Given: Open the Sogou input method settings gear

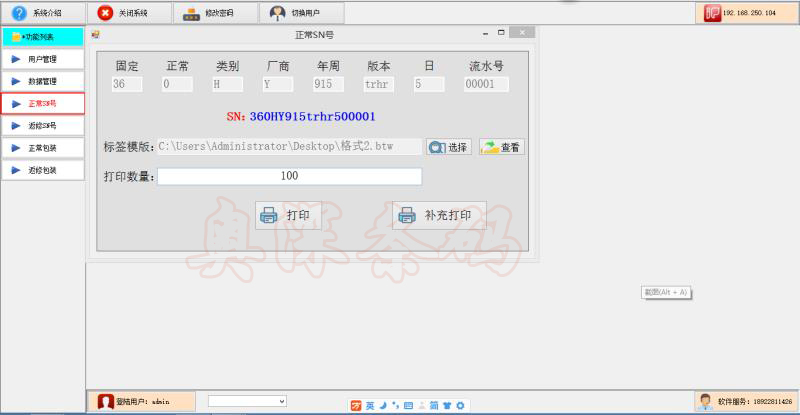Looking at the screenshot, I should pos(460,405).
